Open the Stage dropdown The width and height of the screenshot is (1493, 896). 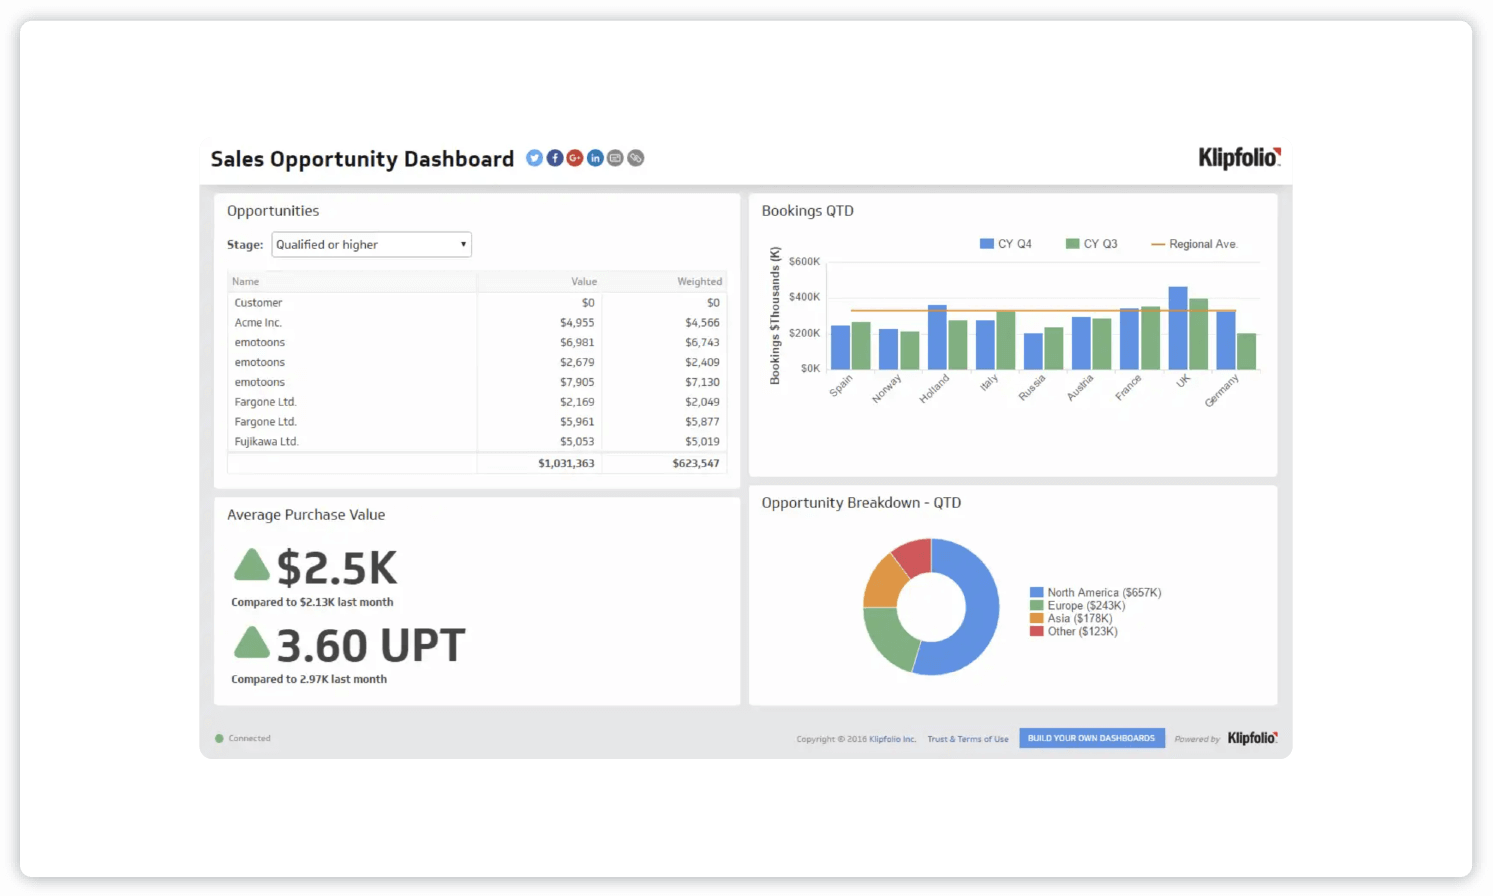[x=371, y=245]
